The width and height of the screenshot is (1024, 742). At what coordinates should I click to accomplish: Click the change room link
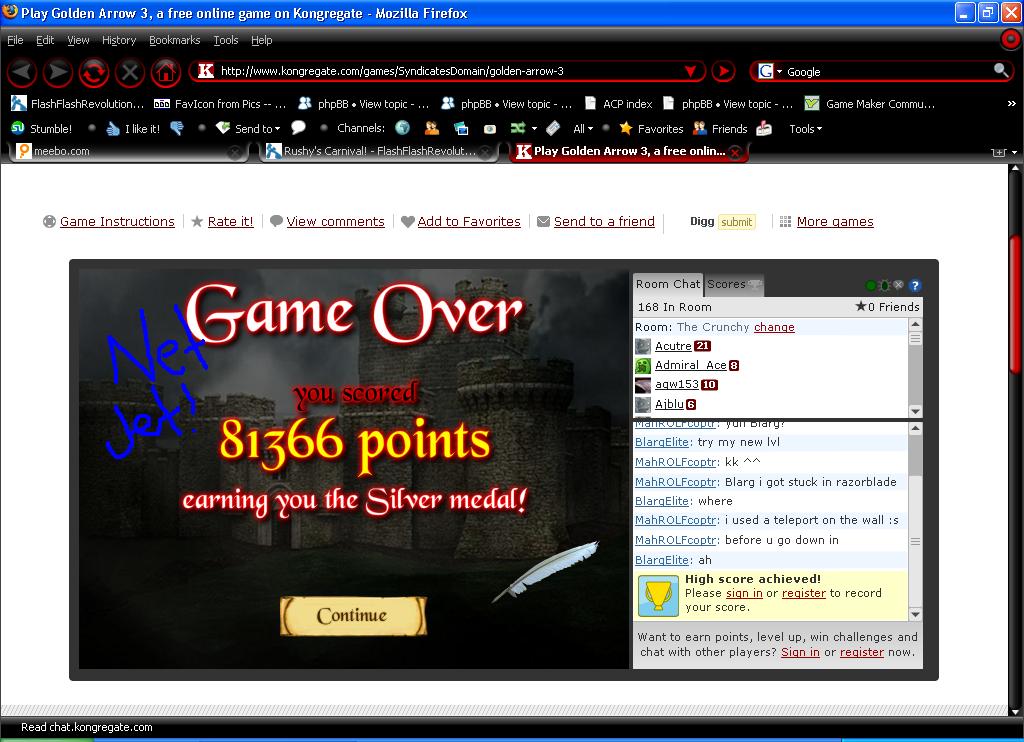coord(775,327)
